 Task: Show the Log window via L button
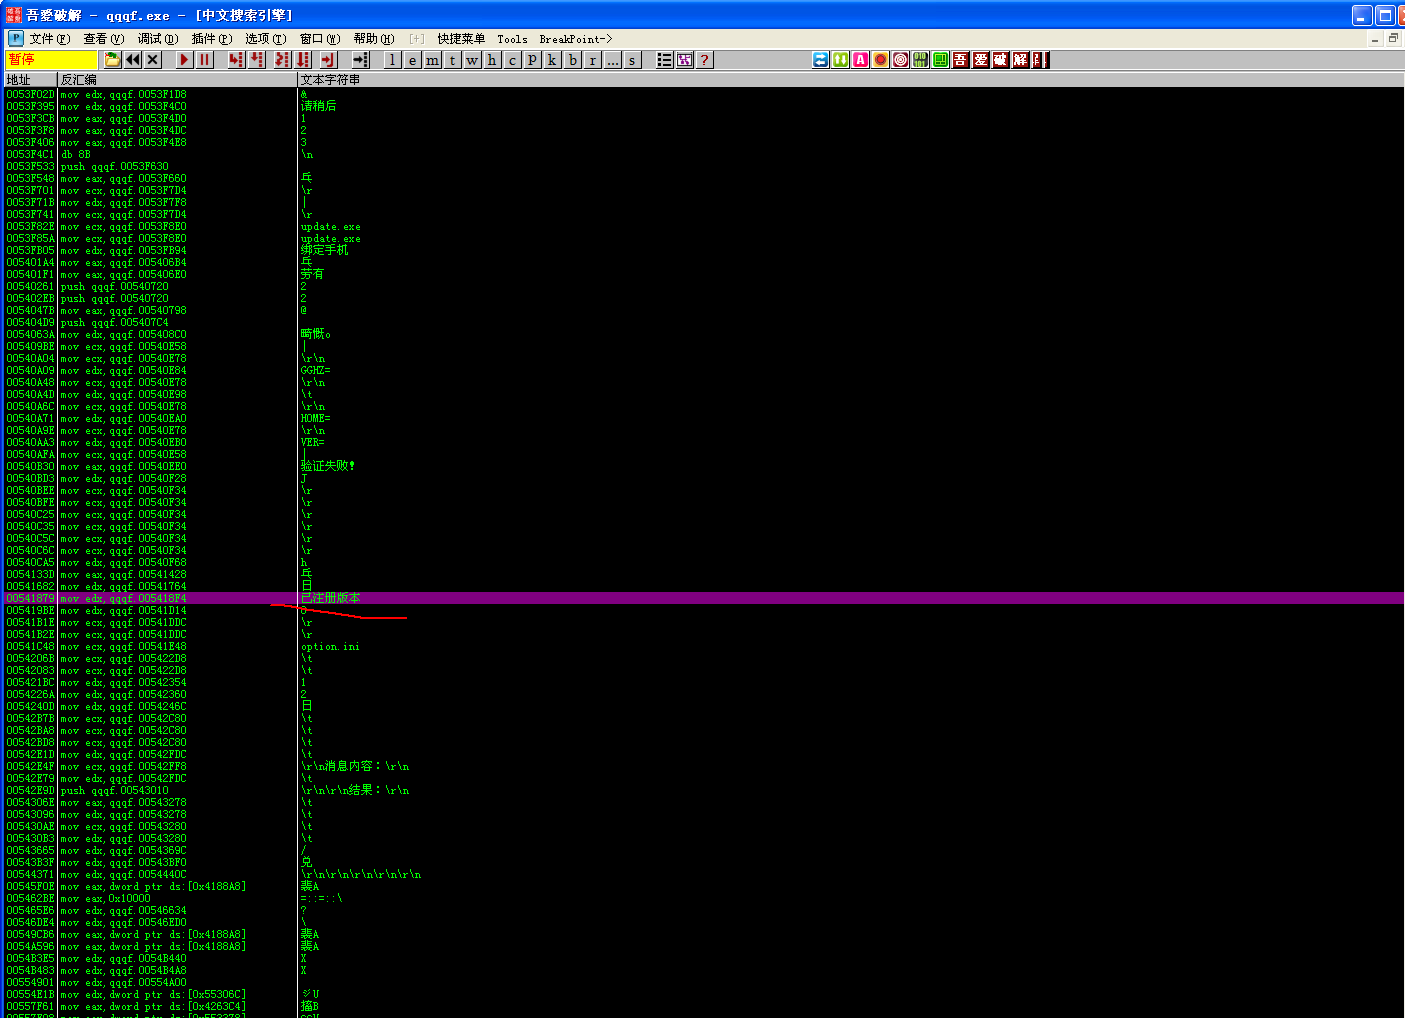point(393,60)
